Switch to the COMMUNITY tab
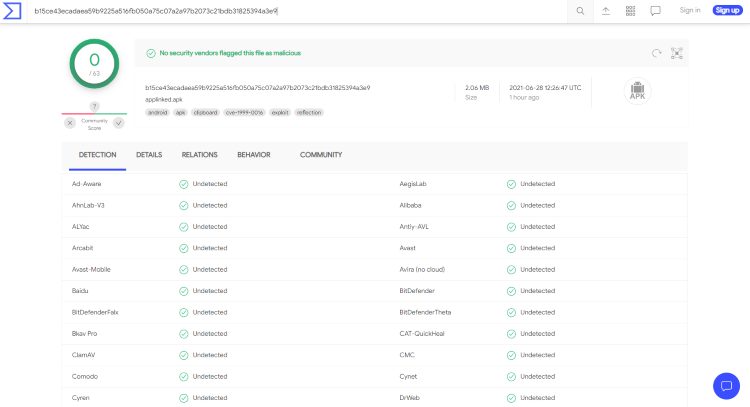Image resolution: width=750 pixels, height=407 pixels. coord(321,155)
